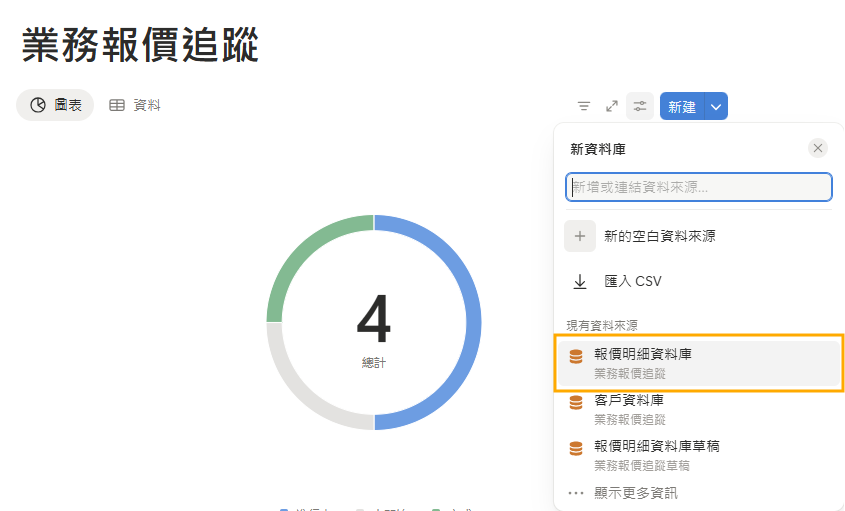Screen dimensions: 845x511
Task: Focus the 新增或連結資料來源 search field
Action: (x=698, y=187)
